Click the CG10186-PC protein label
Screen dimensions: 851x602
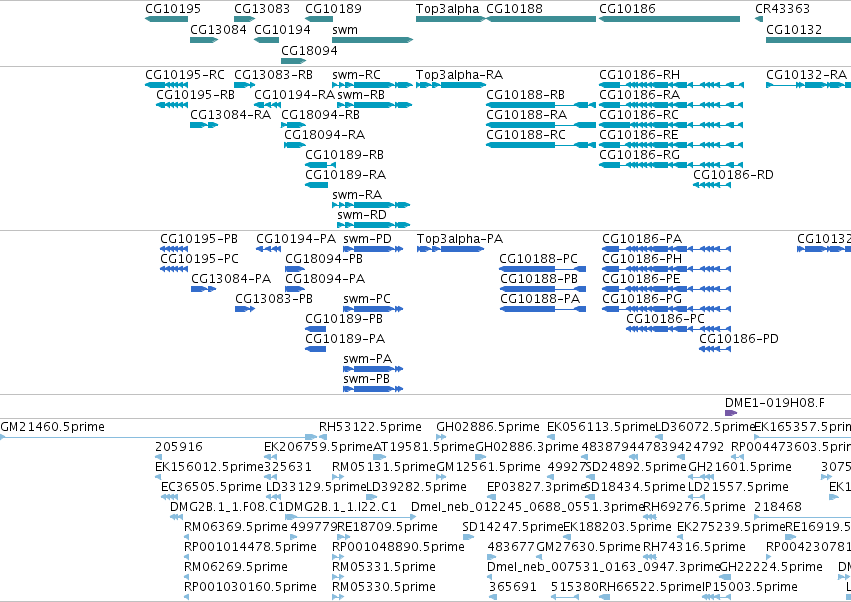click(665, 319)
